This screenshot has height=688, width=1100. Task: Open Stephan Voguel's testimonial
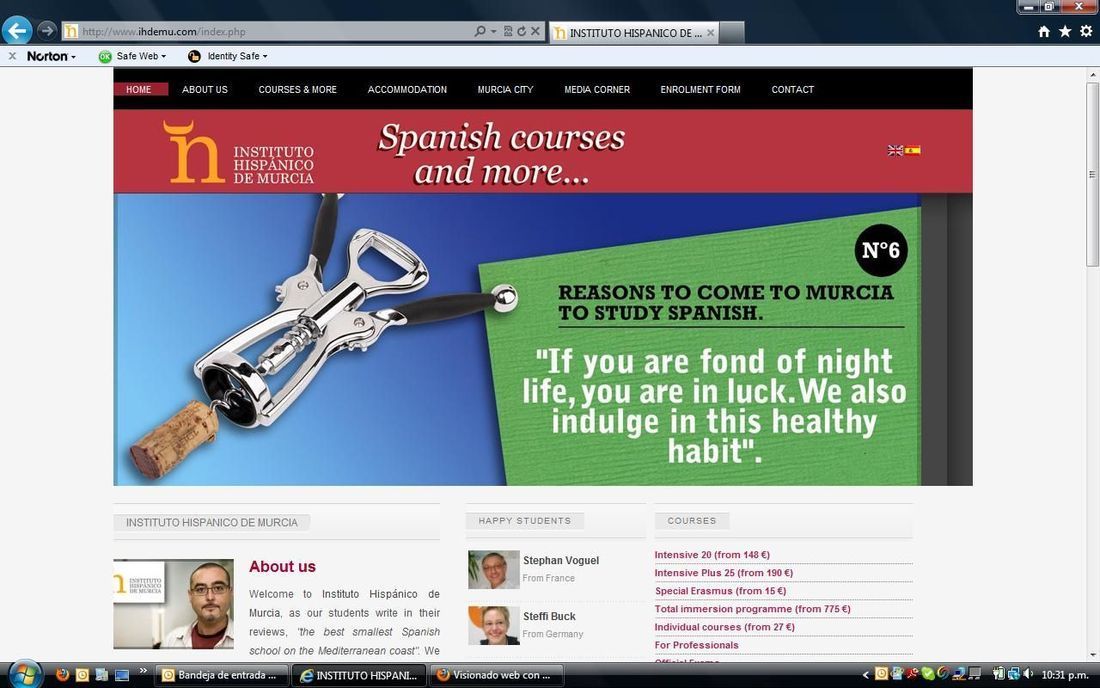(561, 560)
